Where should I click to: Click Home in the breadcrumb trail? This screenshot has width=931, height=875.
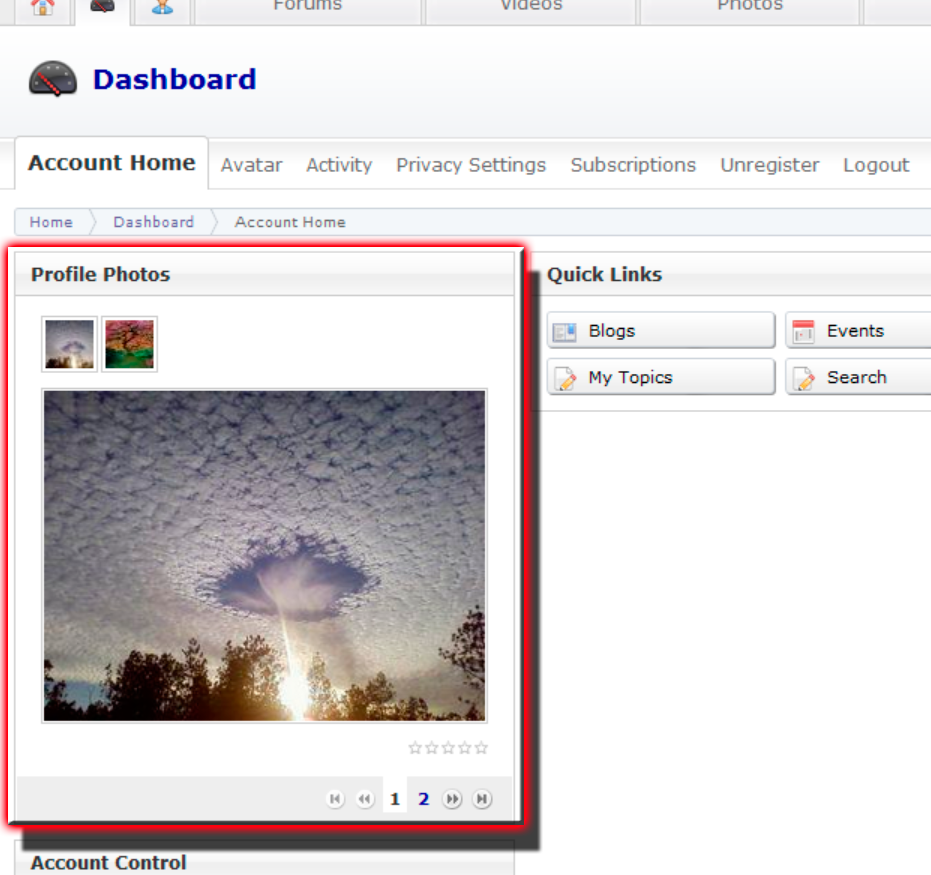point(51,222)
